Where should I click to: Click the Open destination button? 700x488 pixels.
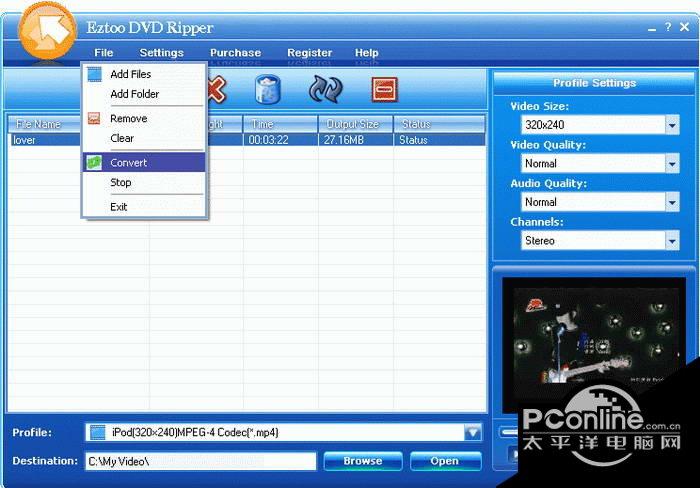tap(445, 461)
